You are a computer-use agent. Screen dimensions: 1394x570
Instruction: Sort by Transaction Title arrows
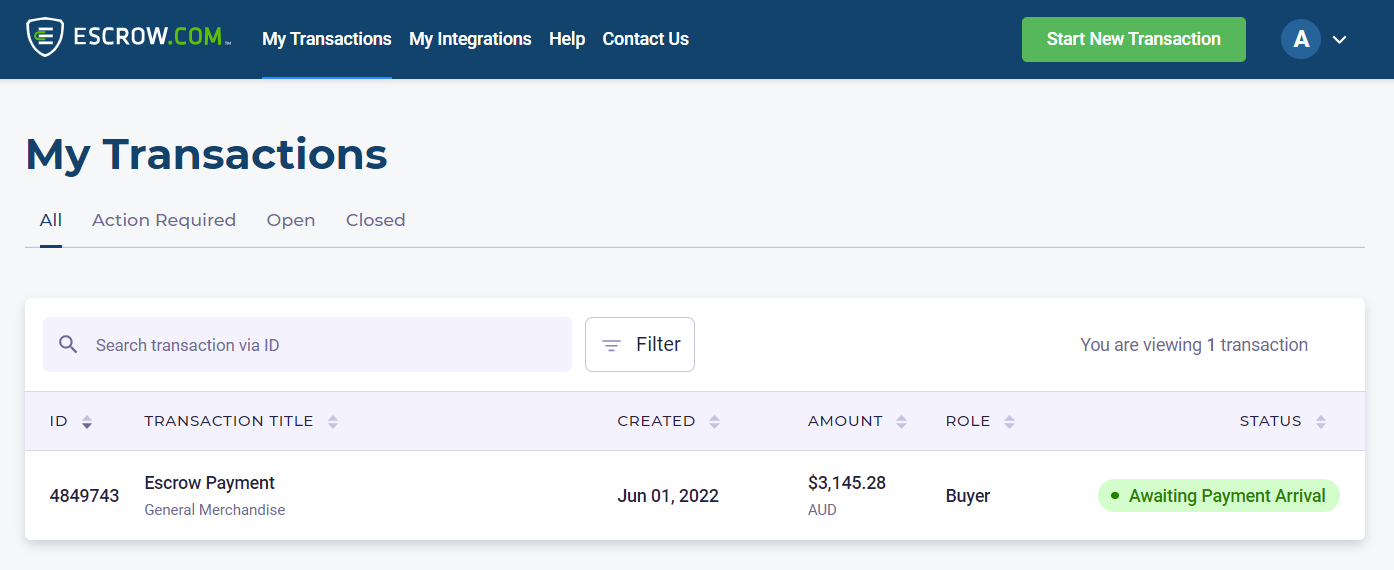point(333,422)
